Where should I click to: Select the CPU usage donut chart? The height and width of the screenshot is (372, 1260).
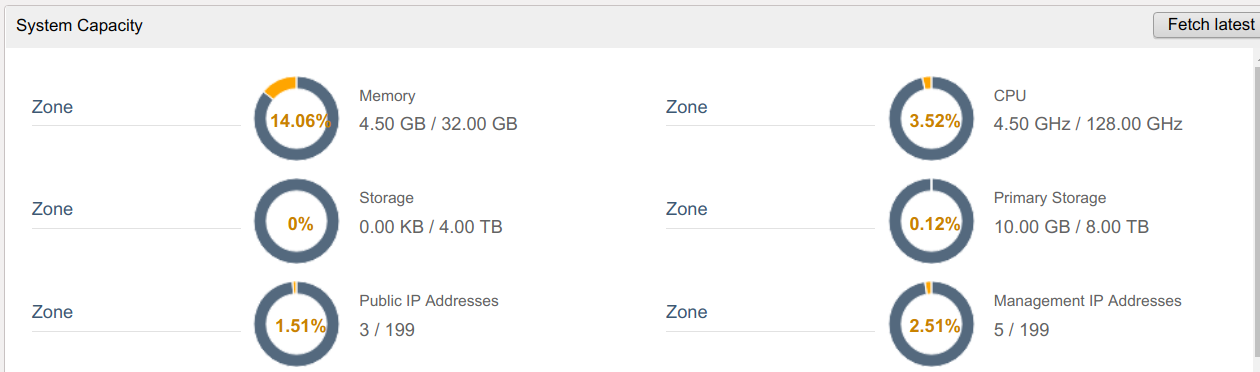[x=932, y=120]
